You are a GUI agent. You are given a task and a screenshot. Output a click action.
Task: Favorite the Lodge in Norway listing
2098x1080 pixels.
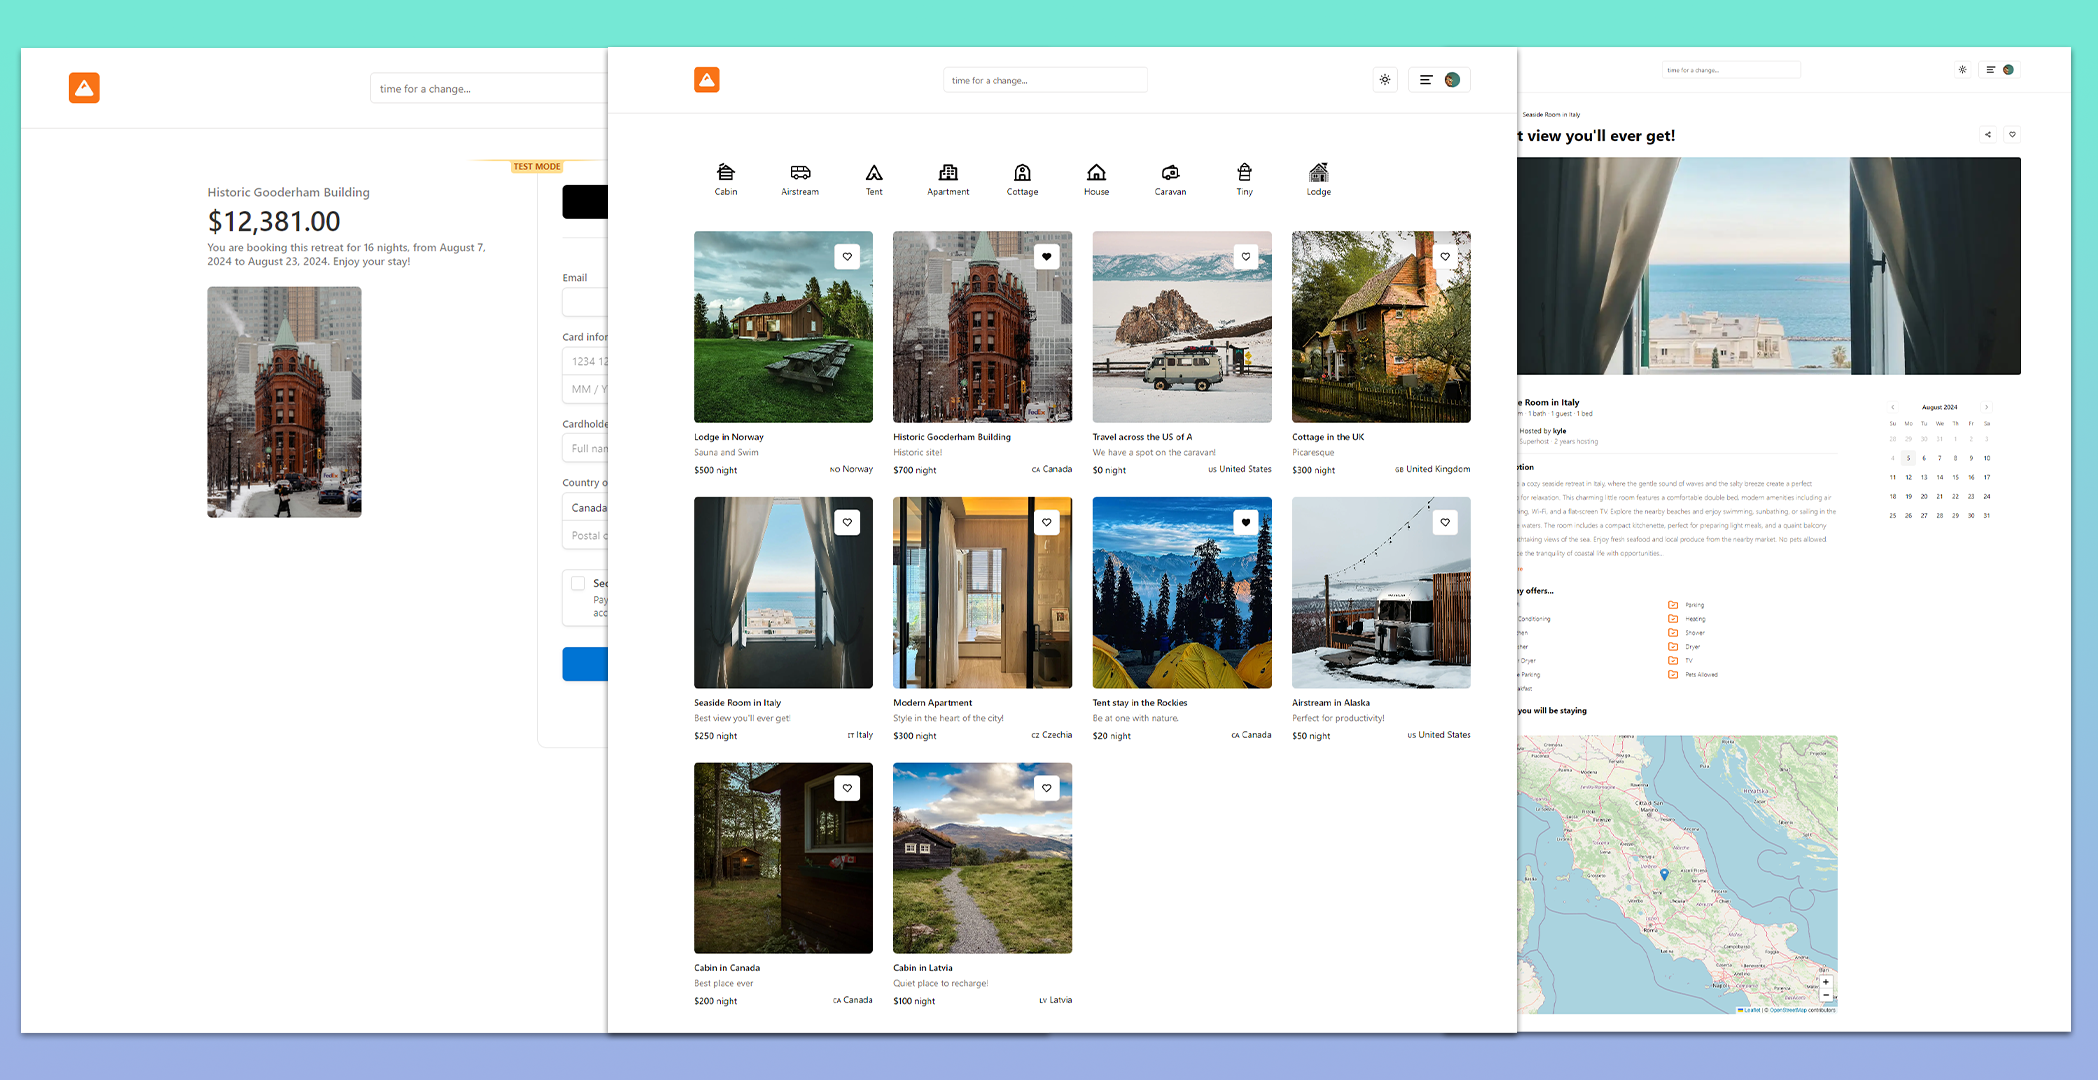tap(847, 257)
